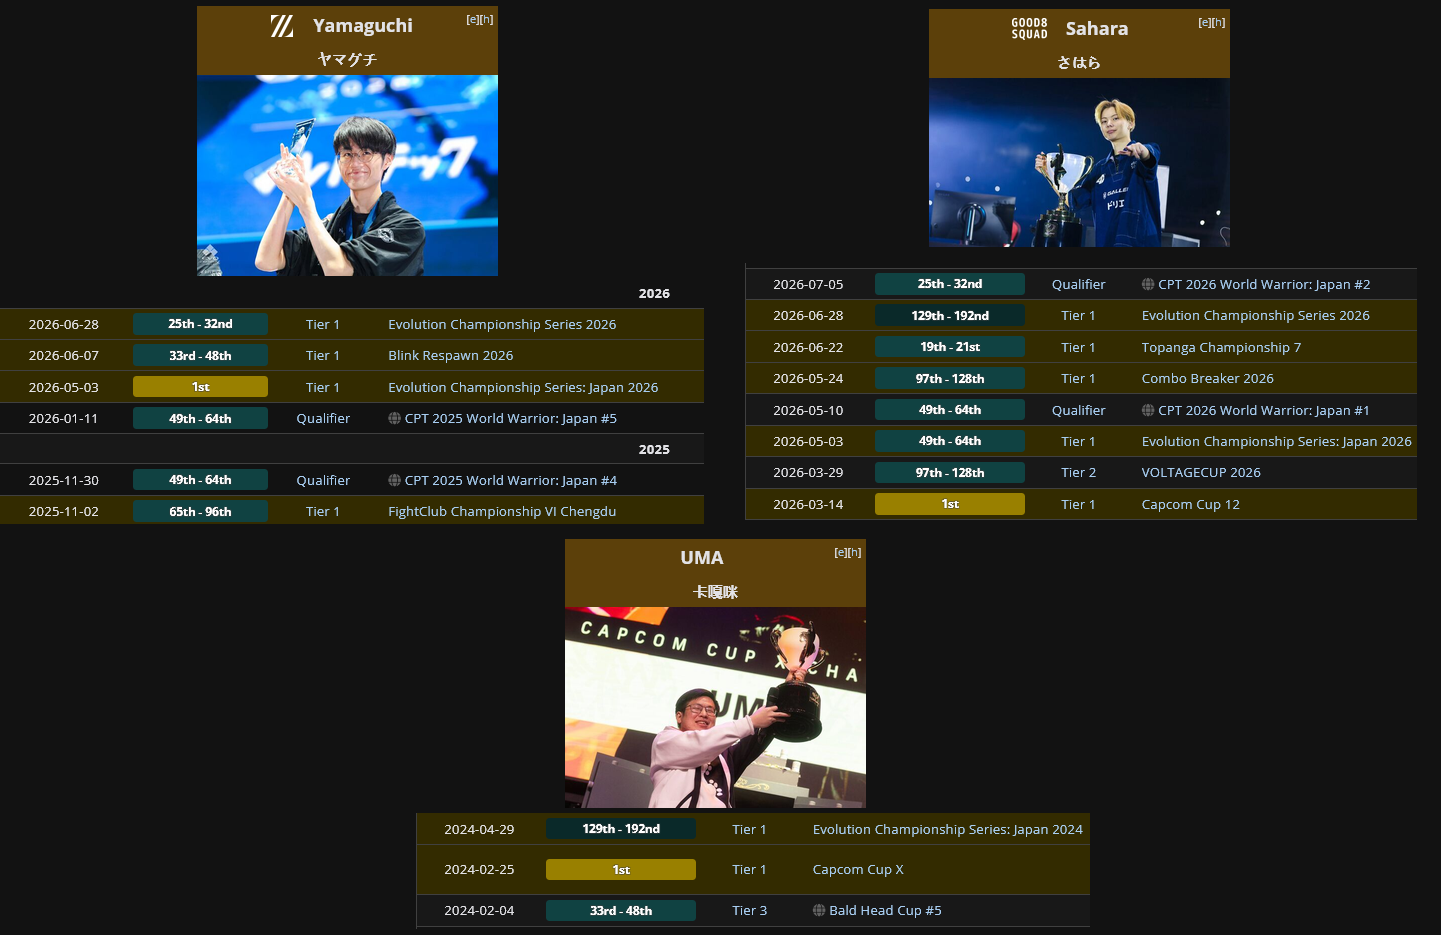
Task: Open the CPT 2025 World Warrior: Japan #5 link
Action: point(511,418)
